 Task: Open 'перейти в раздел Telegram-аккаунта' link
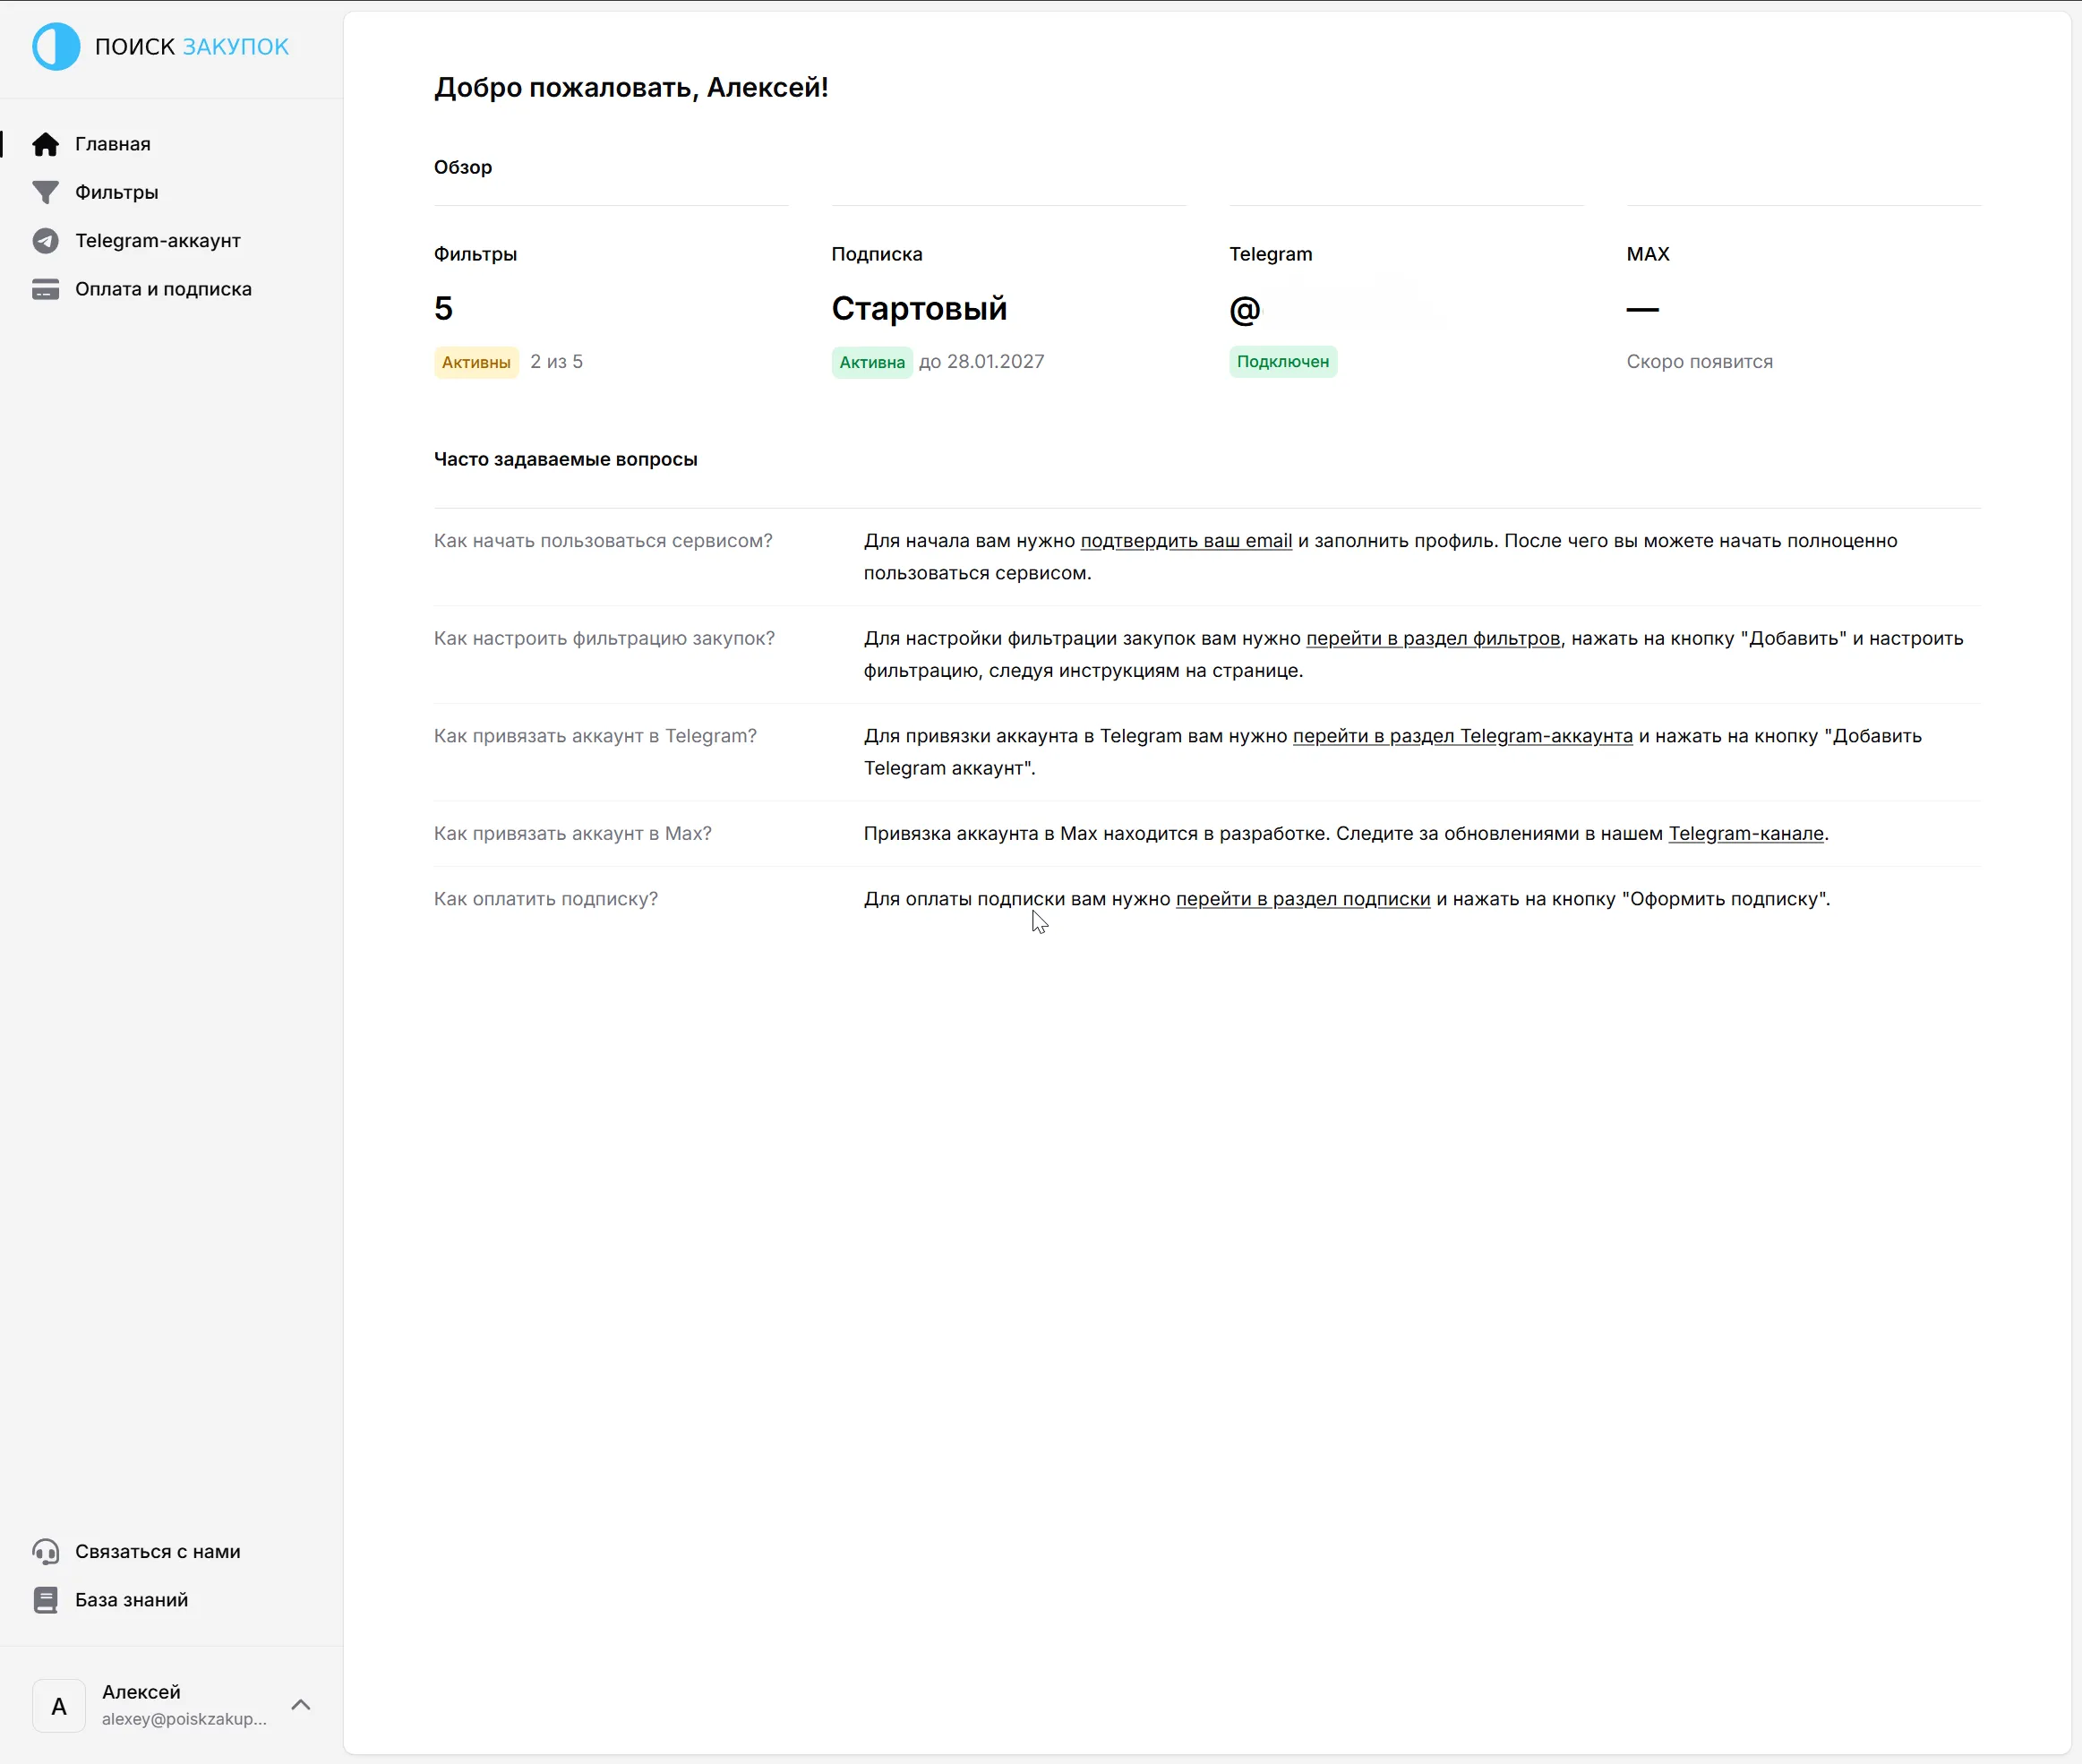pos(1462,736)
